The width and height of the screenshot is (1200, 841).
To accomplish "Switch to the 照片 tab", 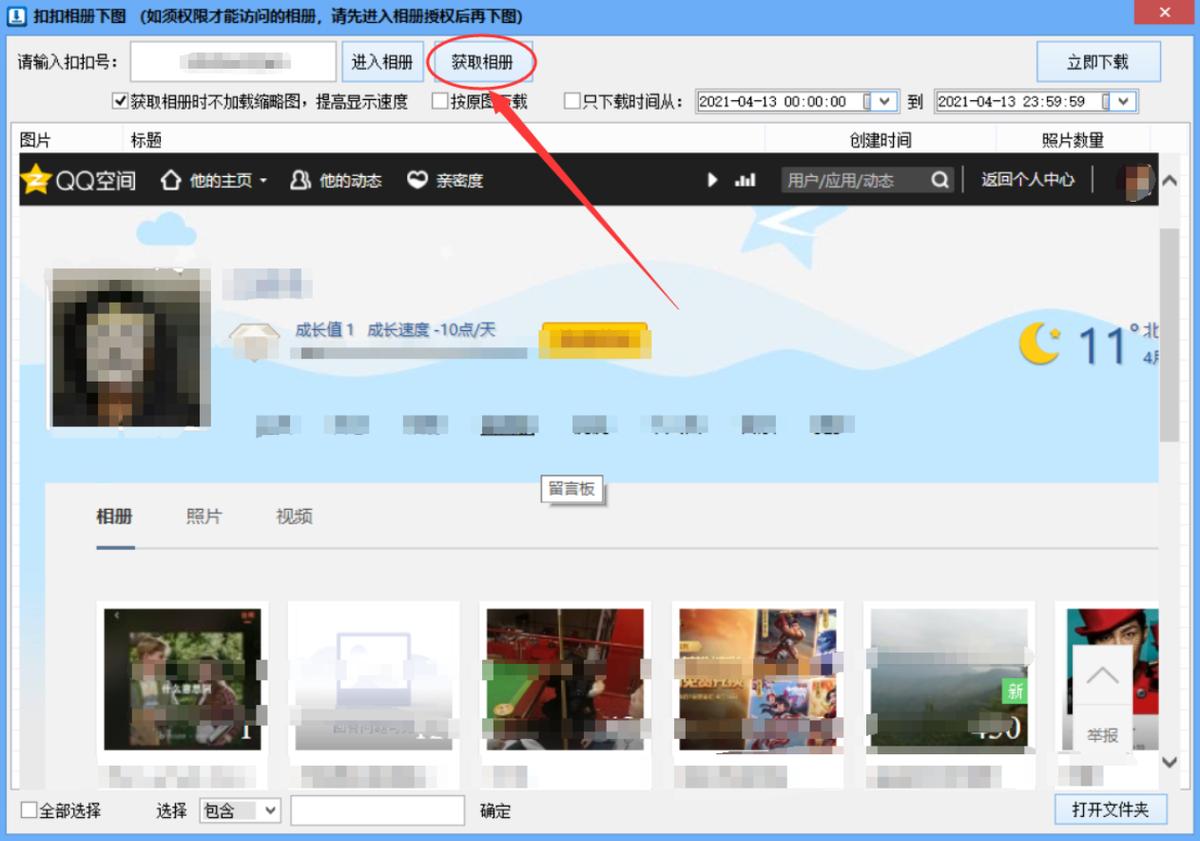I will [x=203, y=516].
